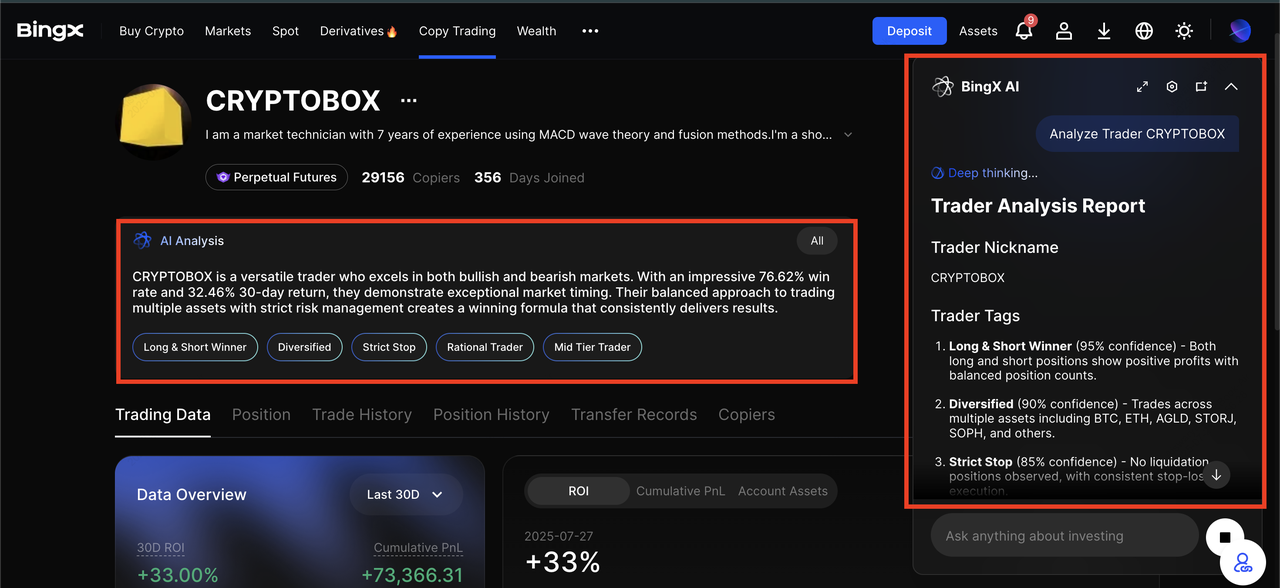This screenshot has width=1280, height=588.
Task: Switch chart to Cumulative PnL
Action: [681, 491]
